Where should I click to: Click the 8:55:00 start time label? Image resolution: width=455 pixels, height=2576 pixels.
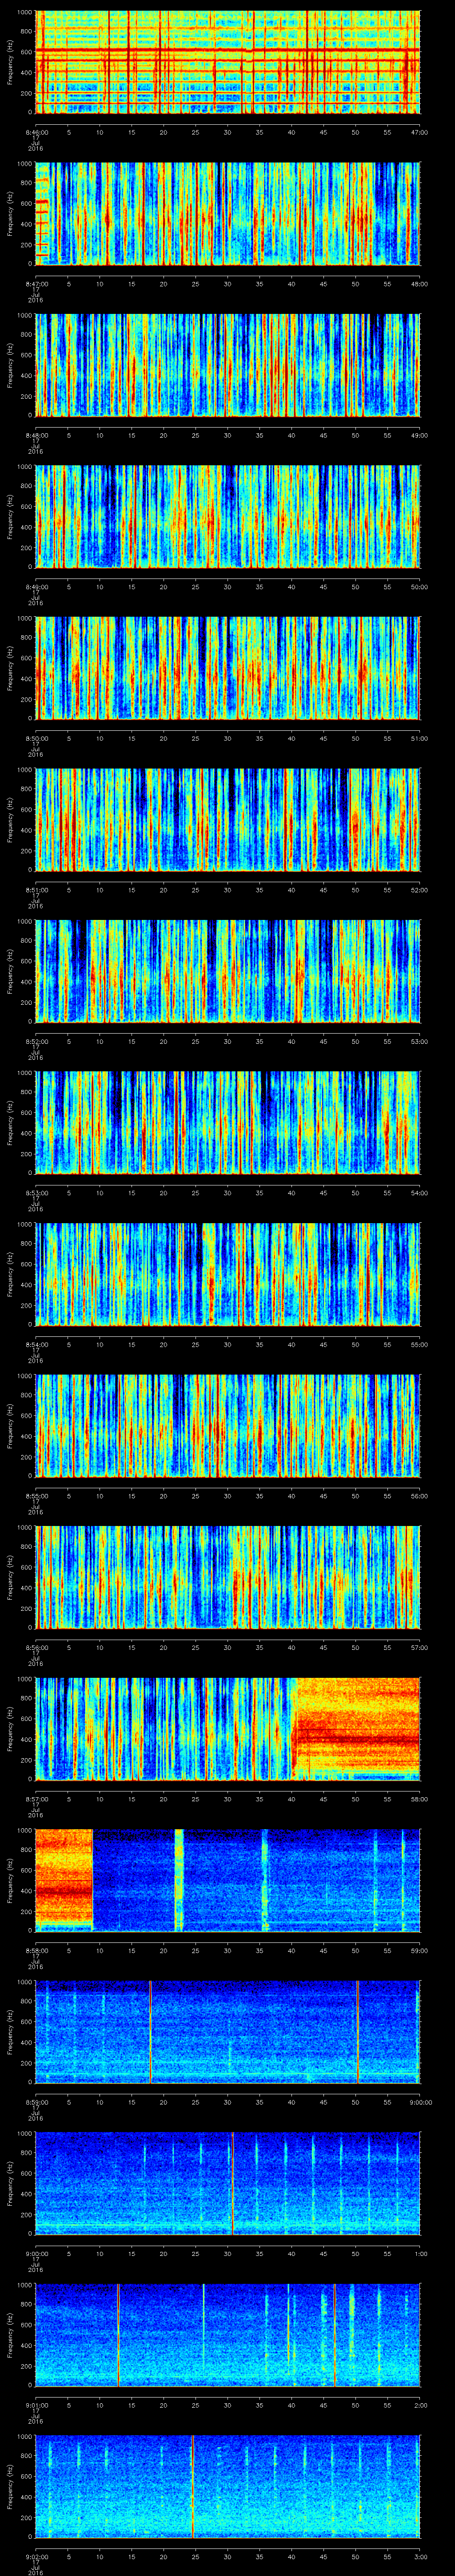pos(36,1496)
